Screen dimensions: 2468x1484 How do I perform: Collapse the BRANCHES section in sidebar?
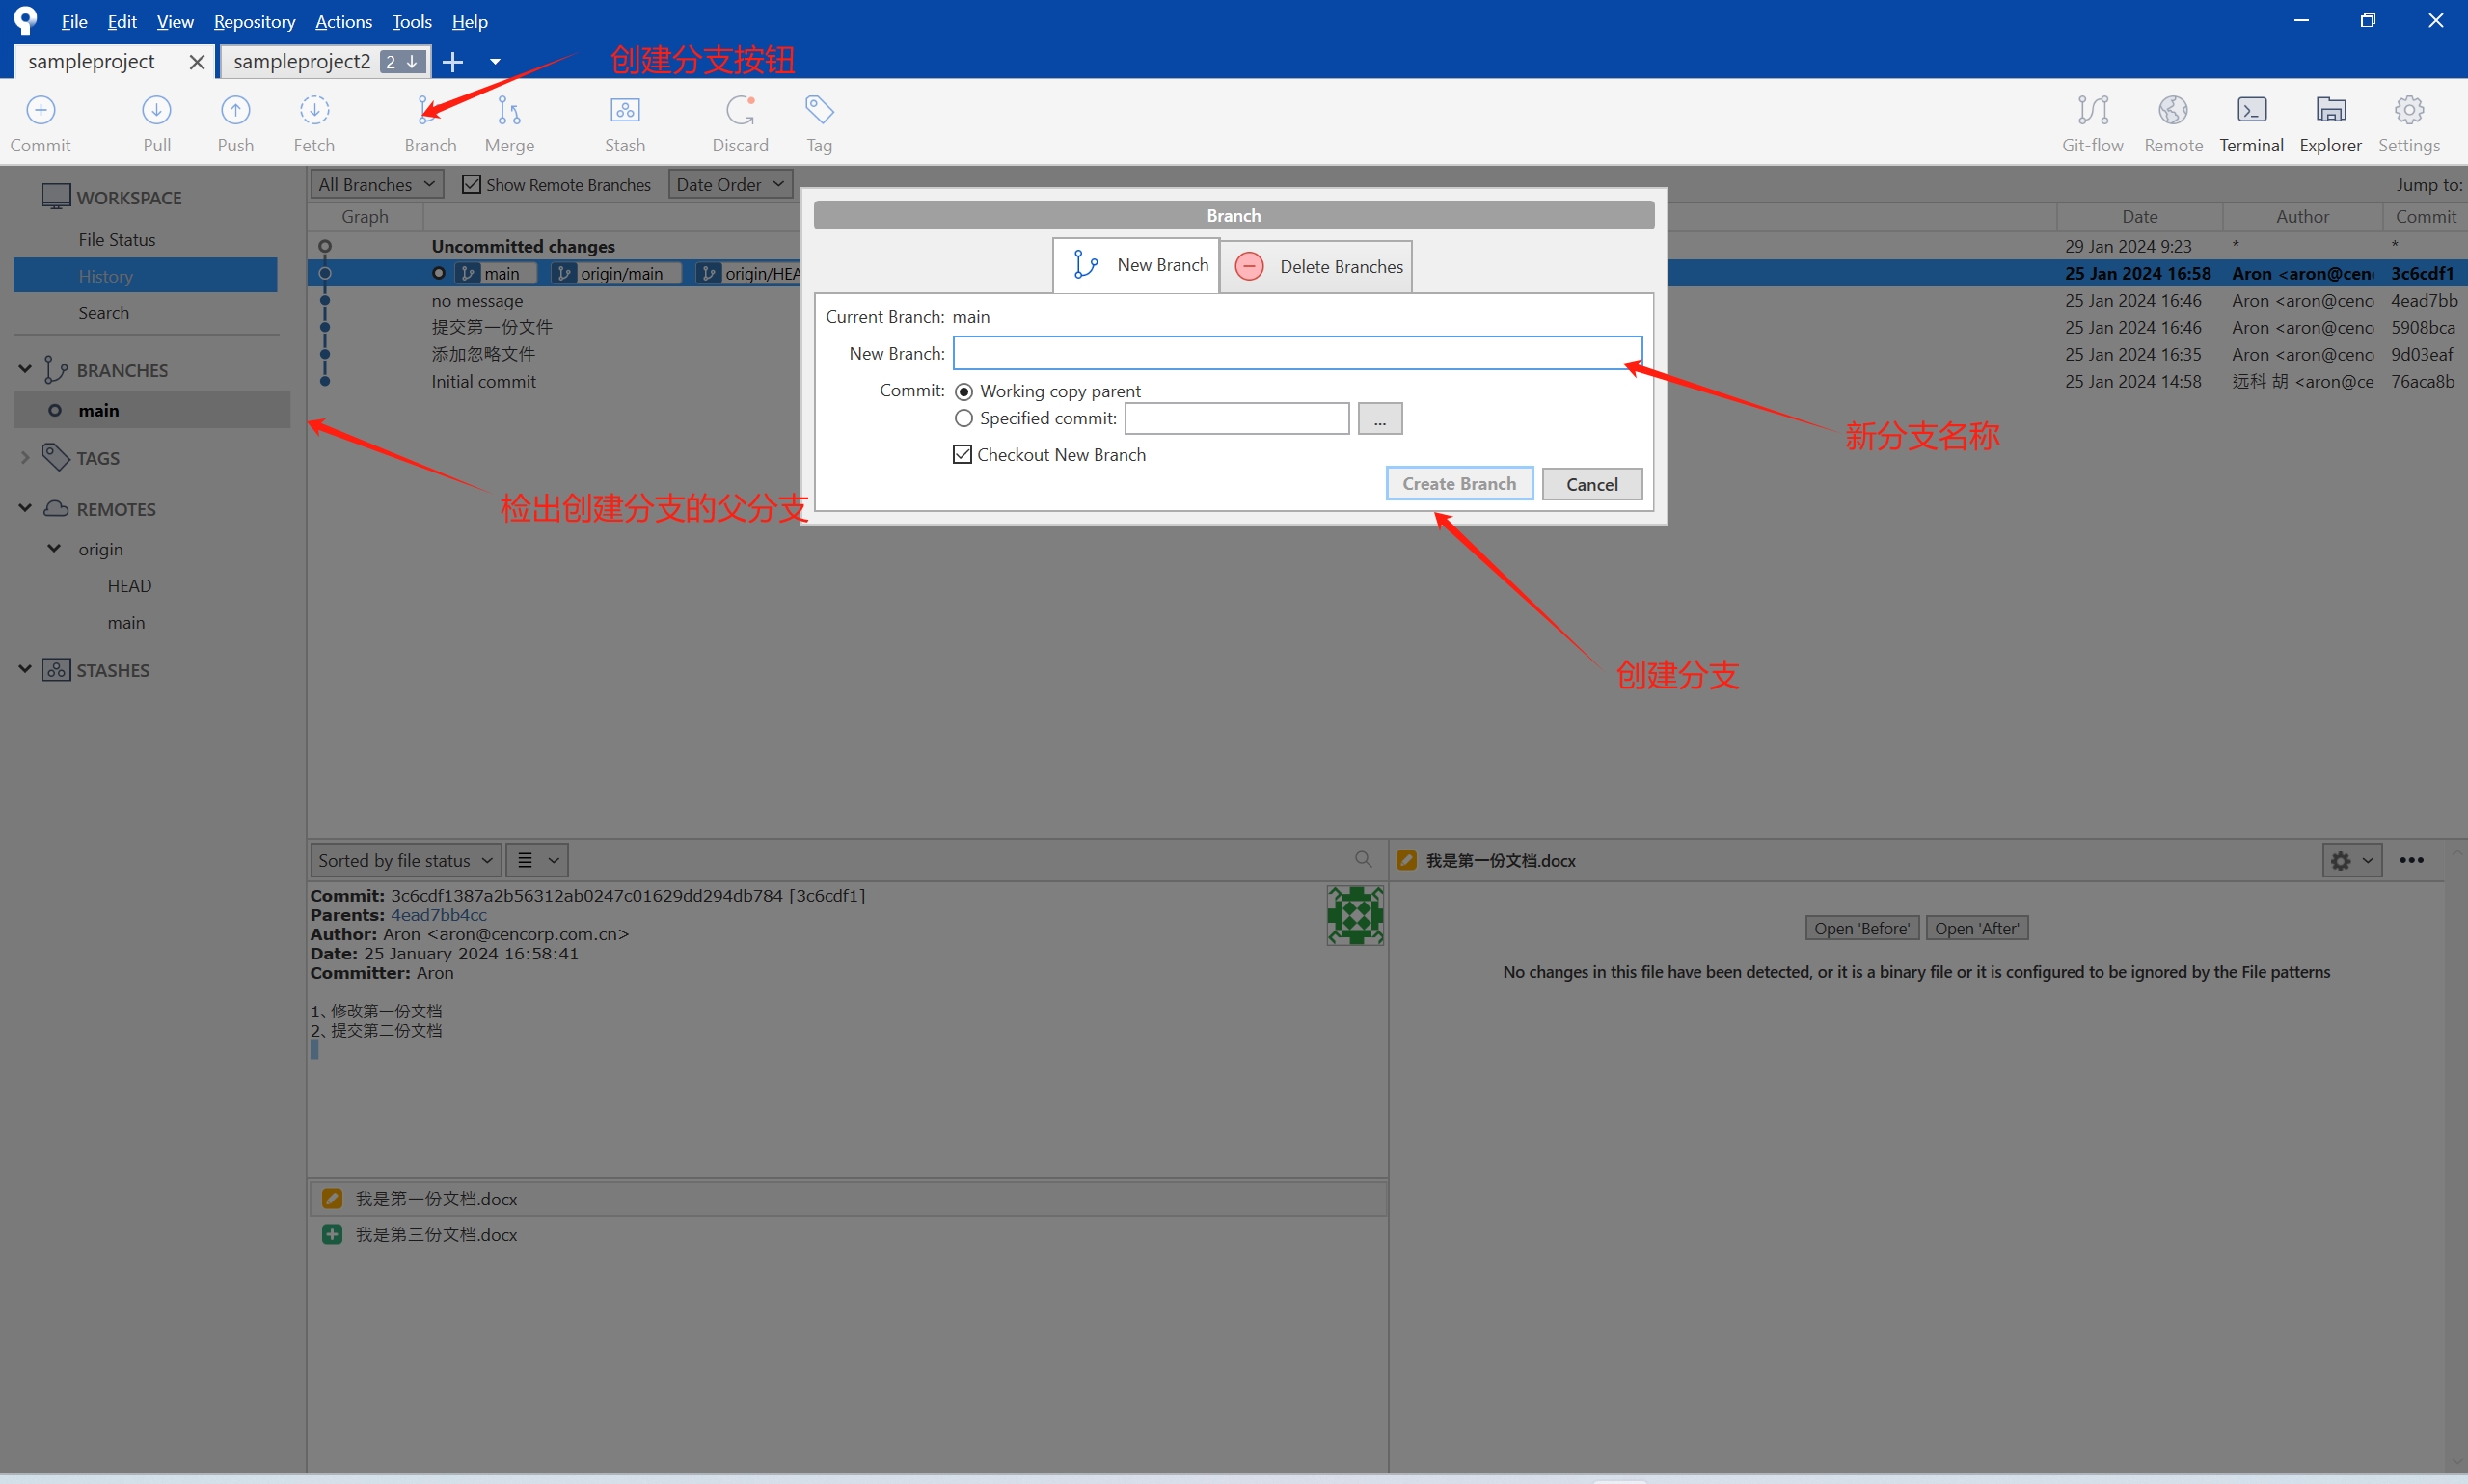click(x=25, y=370)
